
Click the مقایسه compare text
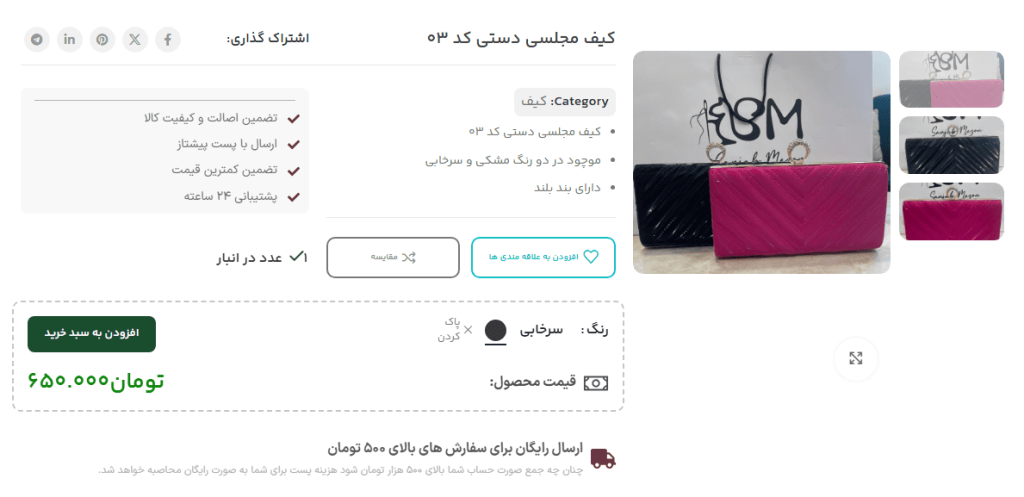[x=384, y=257]
